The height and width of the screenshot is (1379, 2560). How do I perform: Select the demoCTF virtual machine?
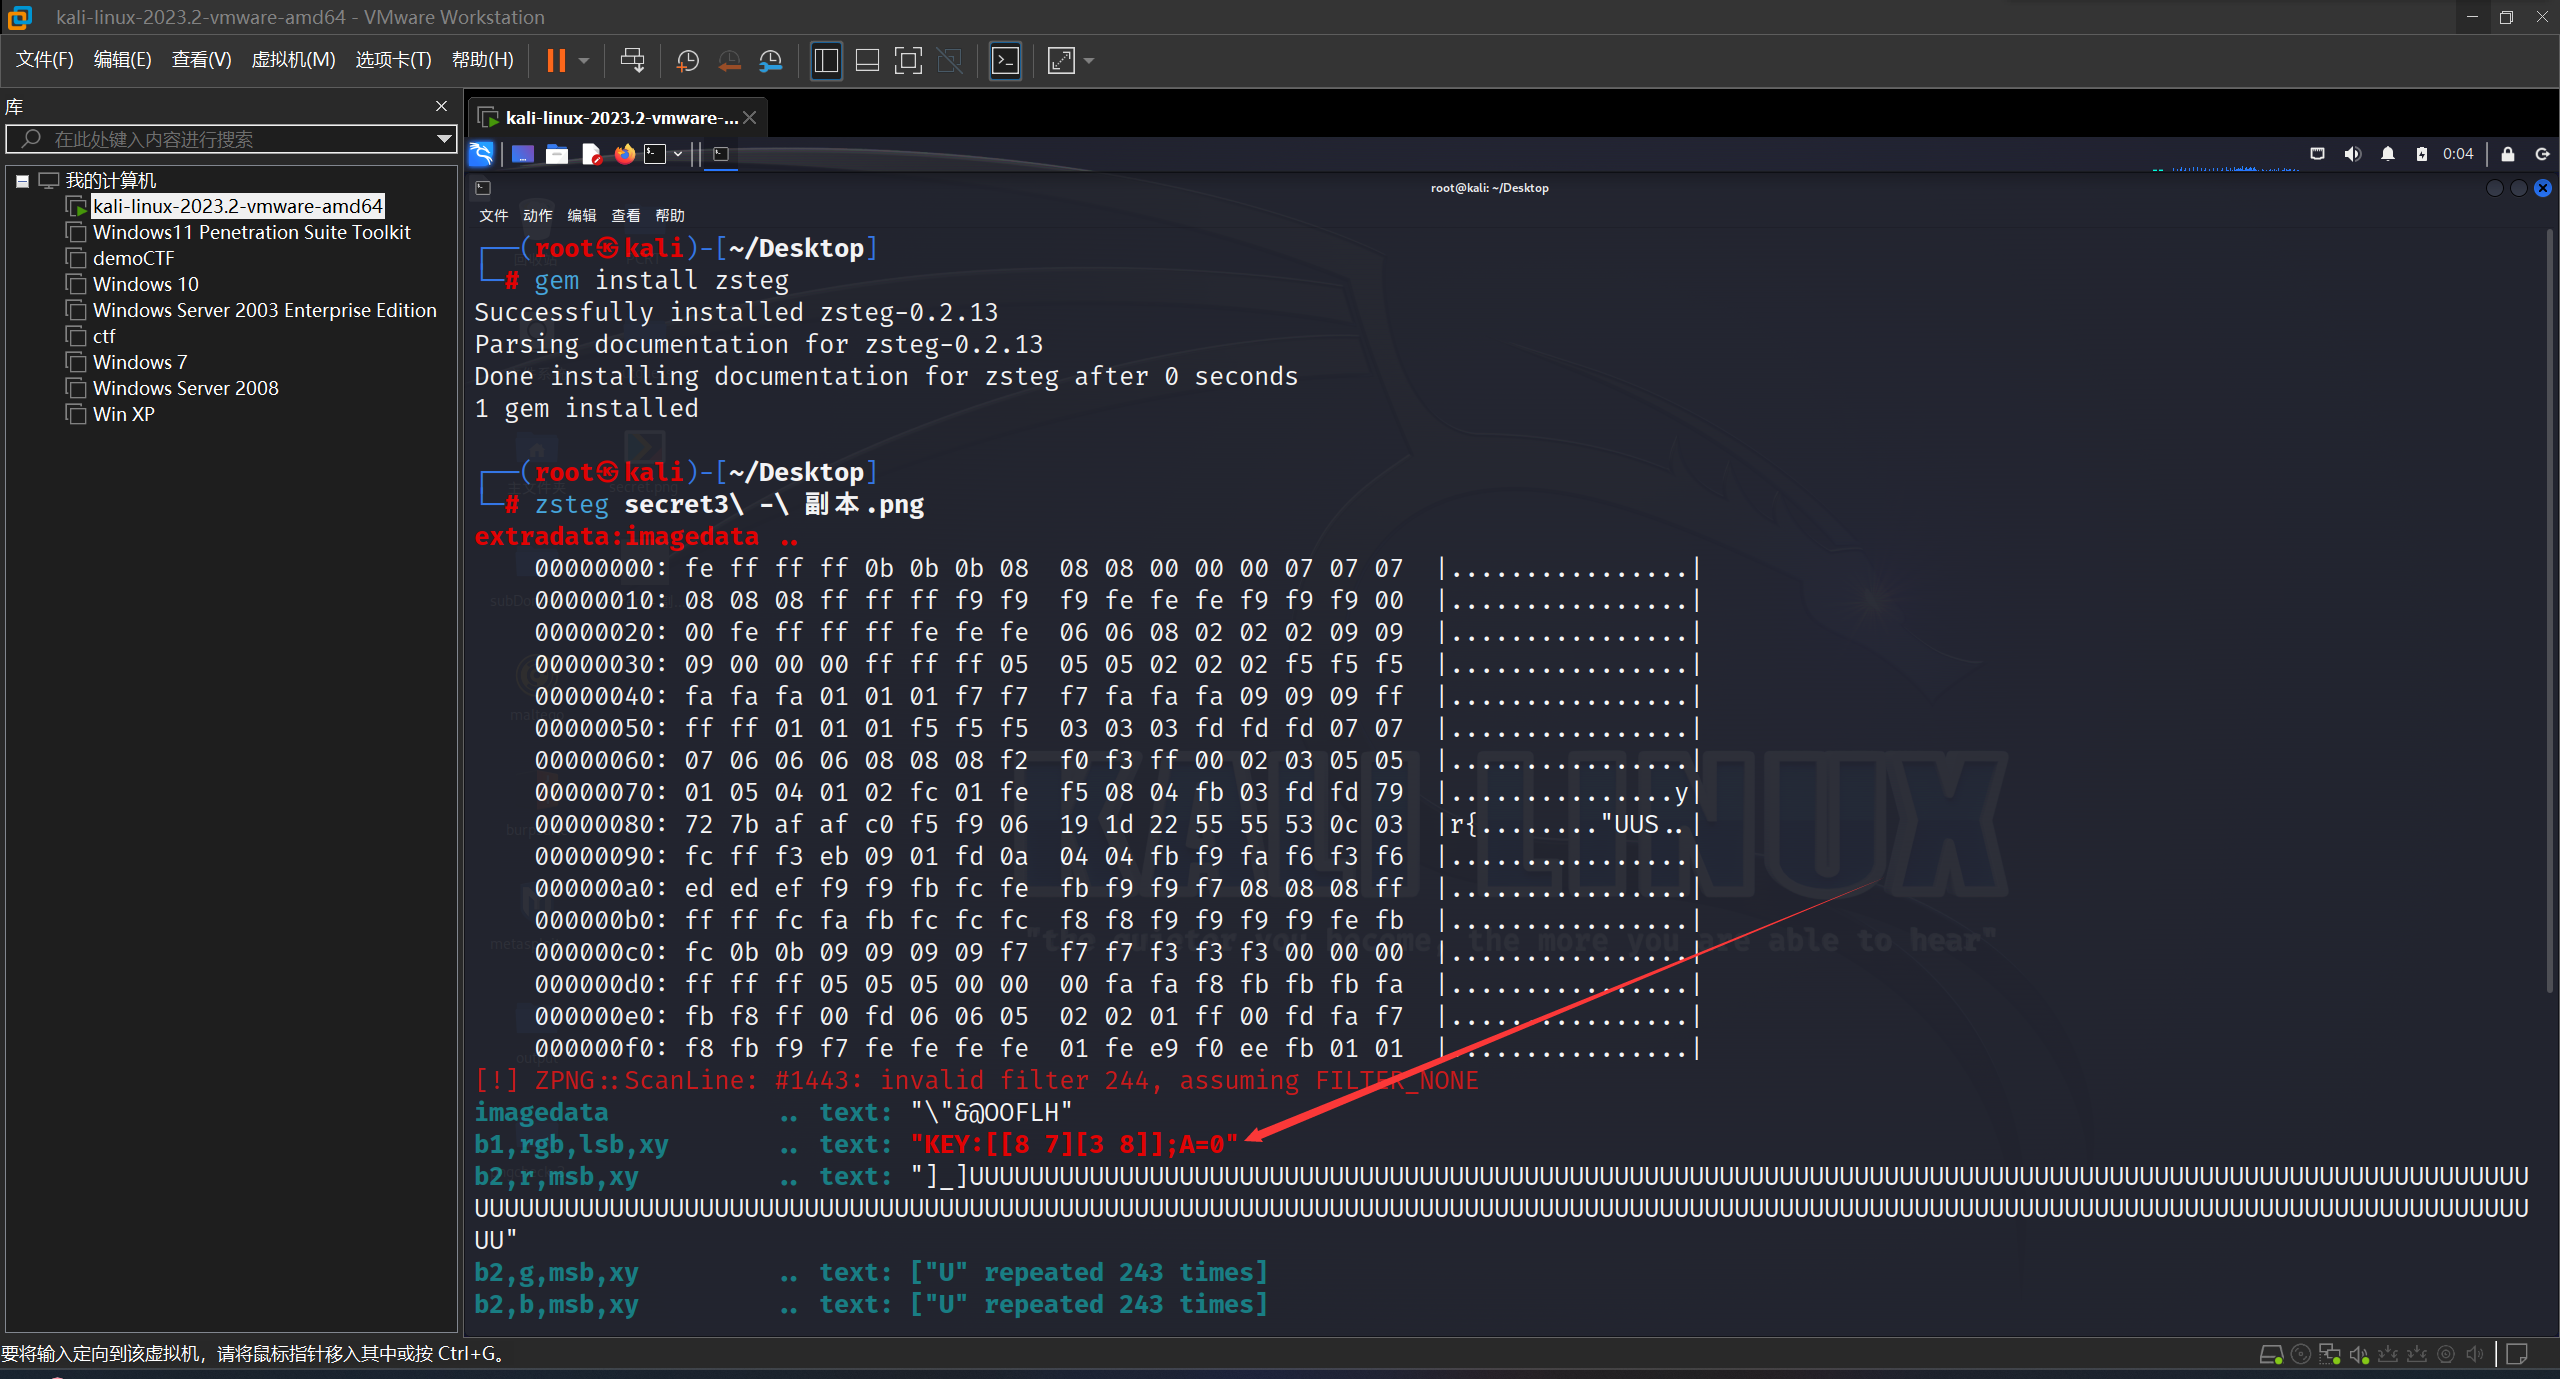(x=133, y=258)
